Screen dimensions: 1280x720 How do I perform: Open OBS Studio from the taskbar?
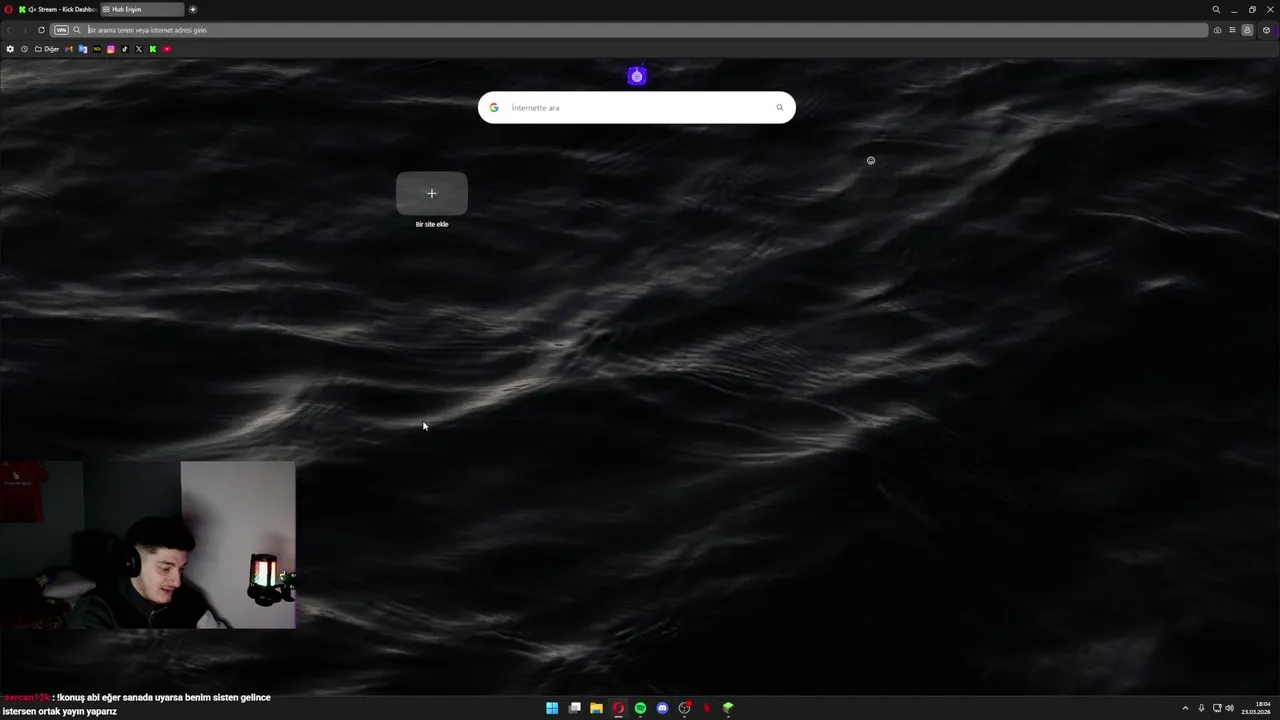(685, 708)
